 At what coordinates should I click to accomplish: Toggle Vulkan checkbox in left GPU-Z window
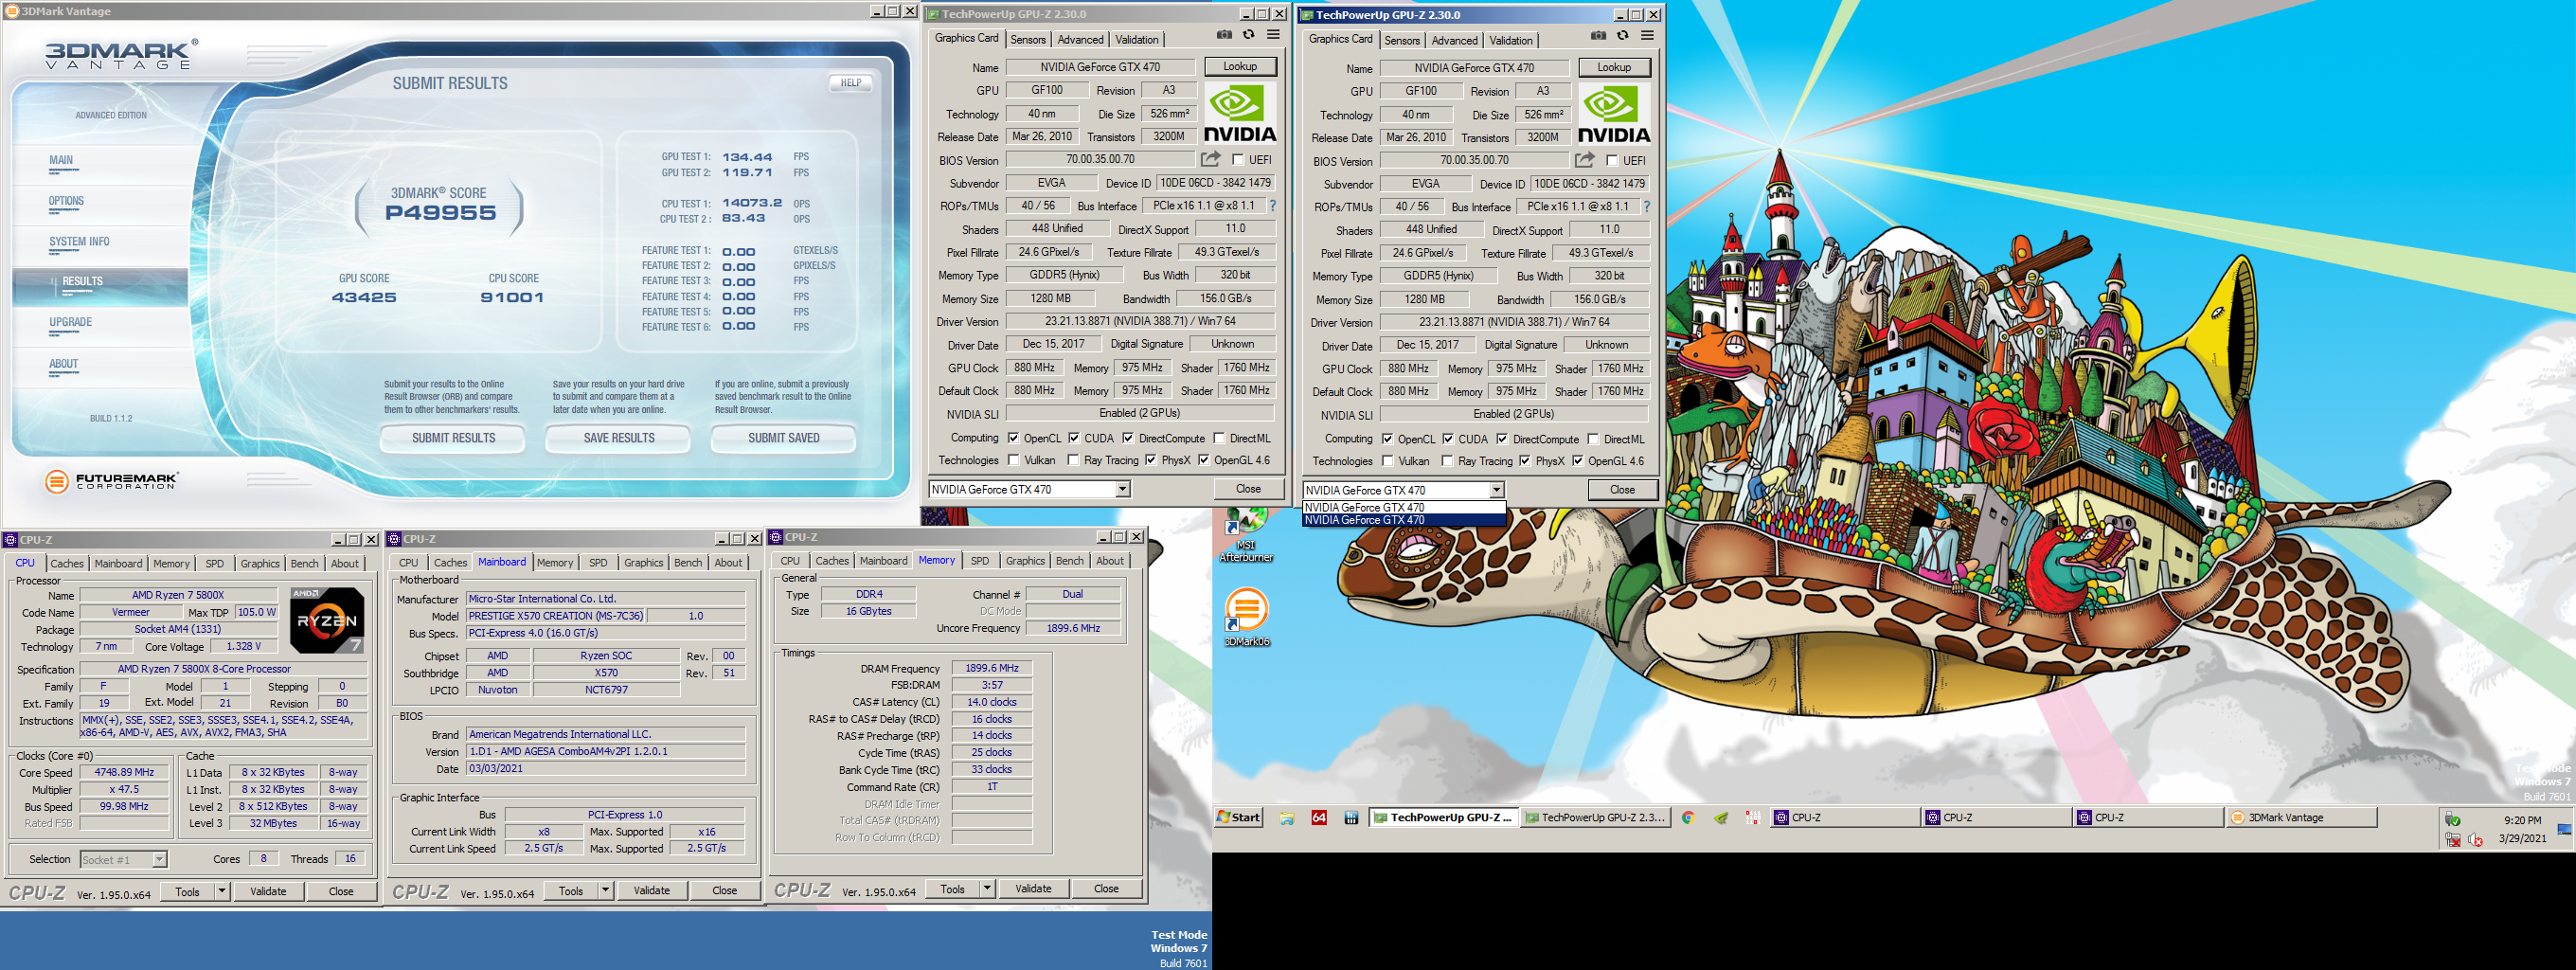1013,460
